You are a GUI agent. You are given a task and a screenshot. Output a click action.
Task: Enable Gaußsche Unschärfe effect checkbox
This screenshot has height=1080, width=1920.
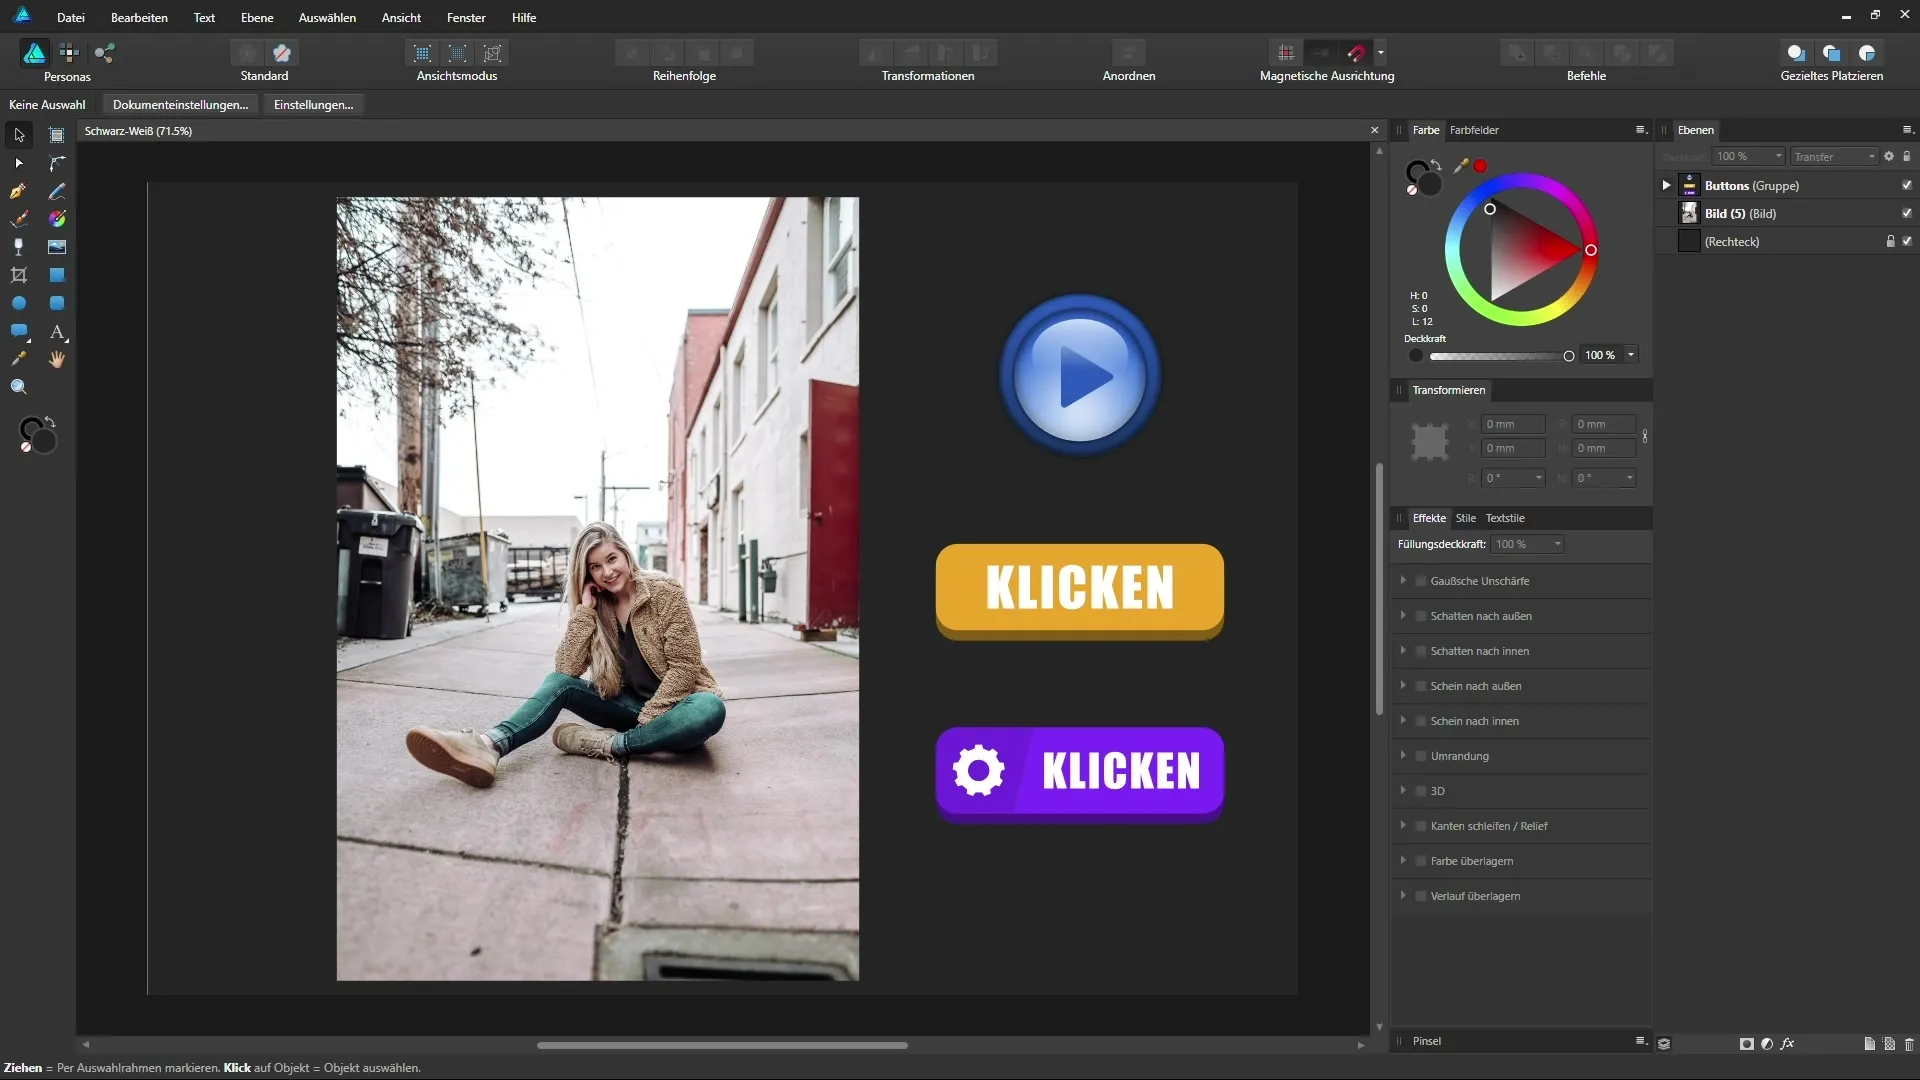[1421, 581]
